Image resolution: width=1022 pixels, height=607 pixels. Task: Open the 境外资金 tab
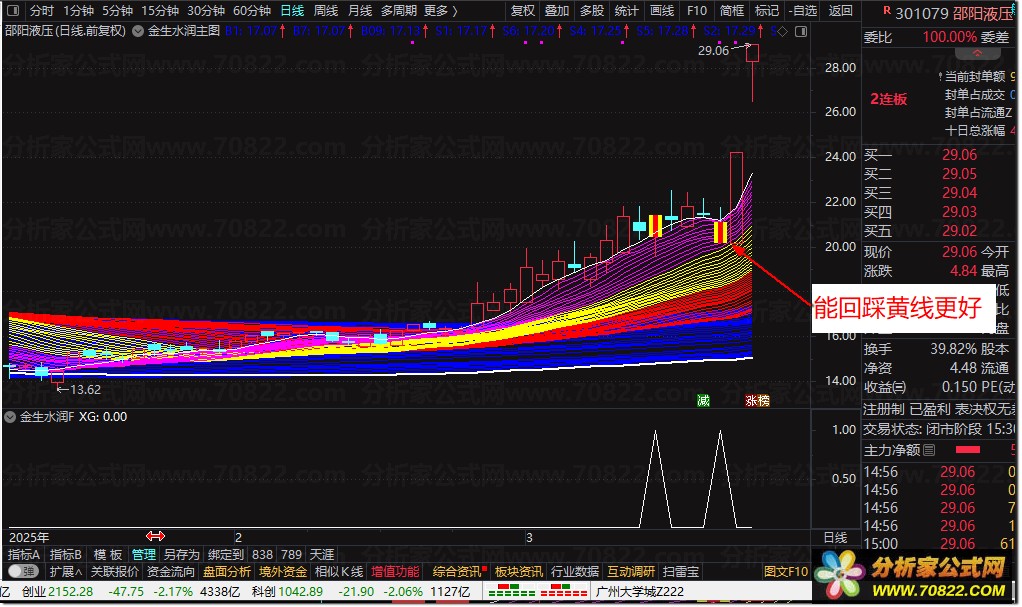(x=283, y=571)
